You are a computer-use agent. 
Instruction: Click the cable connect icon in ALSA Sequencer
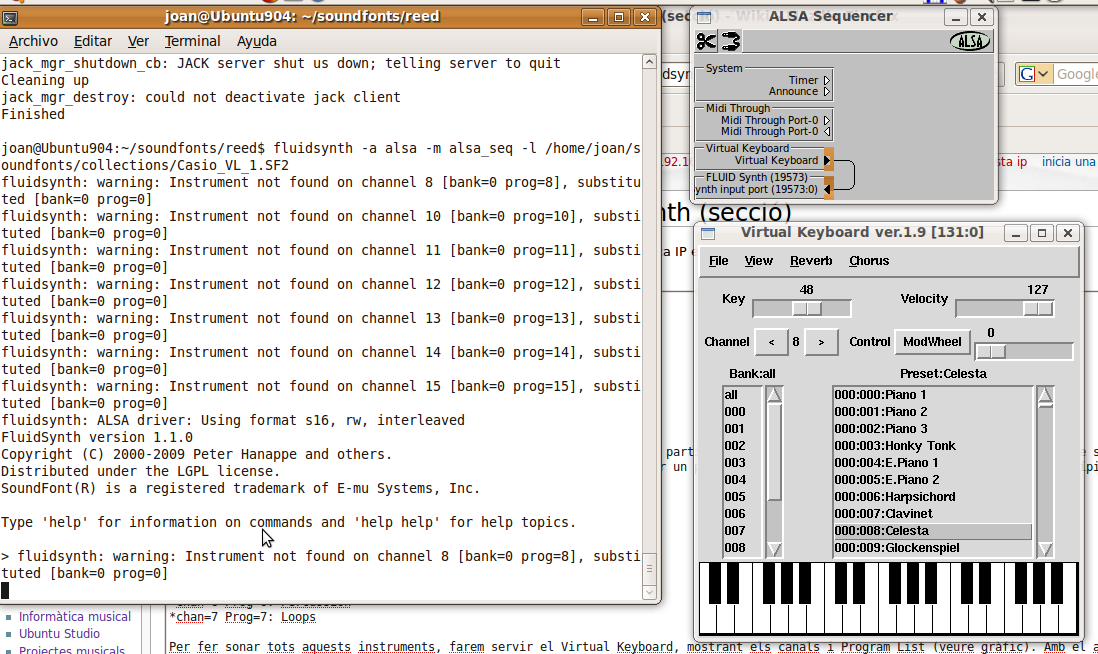coord(731,41)
